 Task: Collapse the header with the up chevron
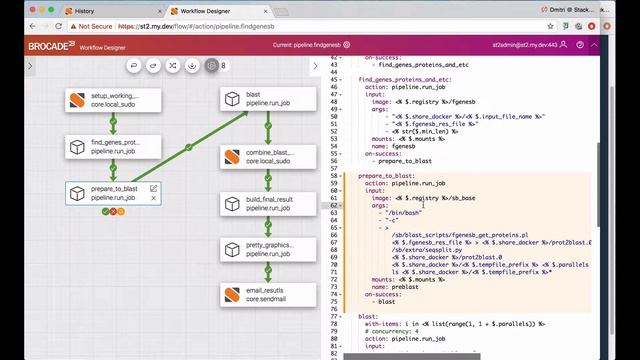594,45
